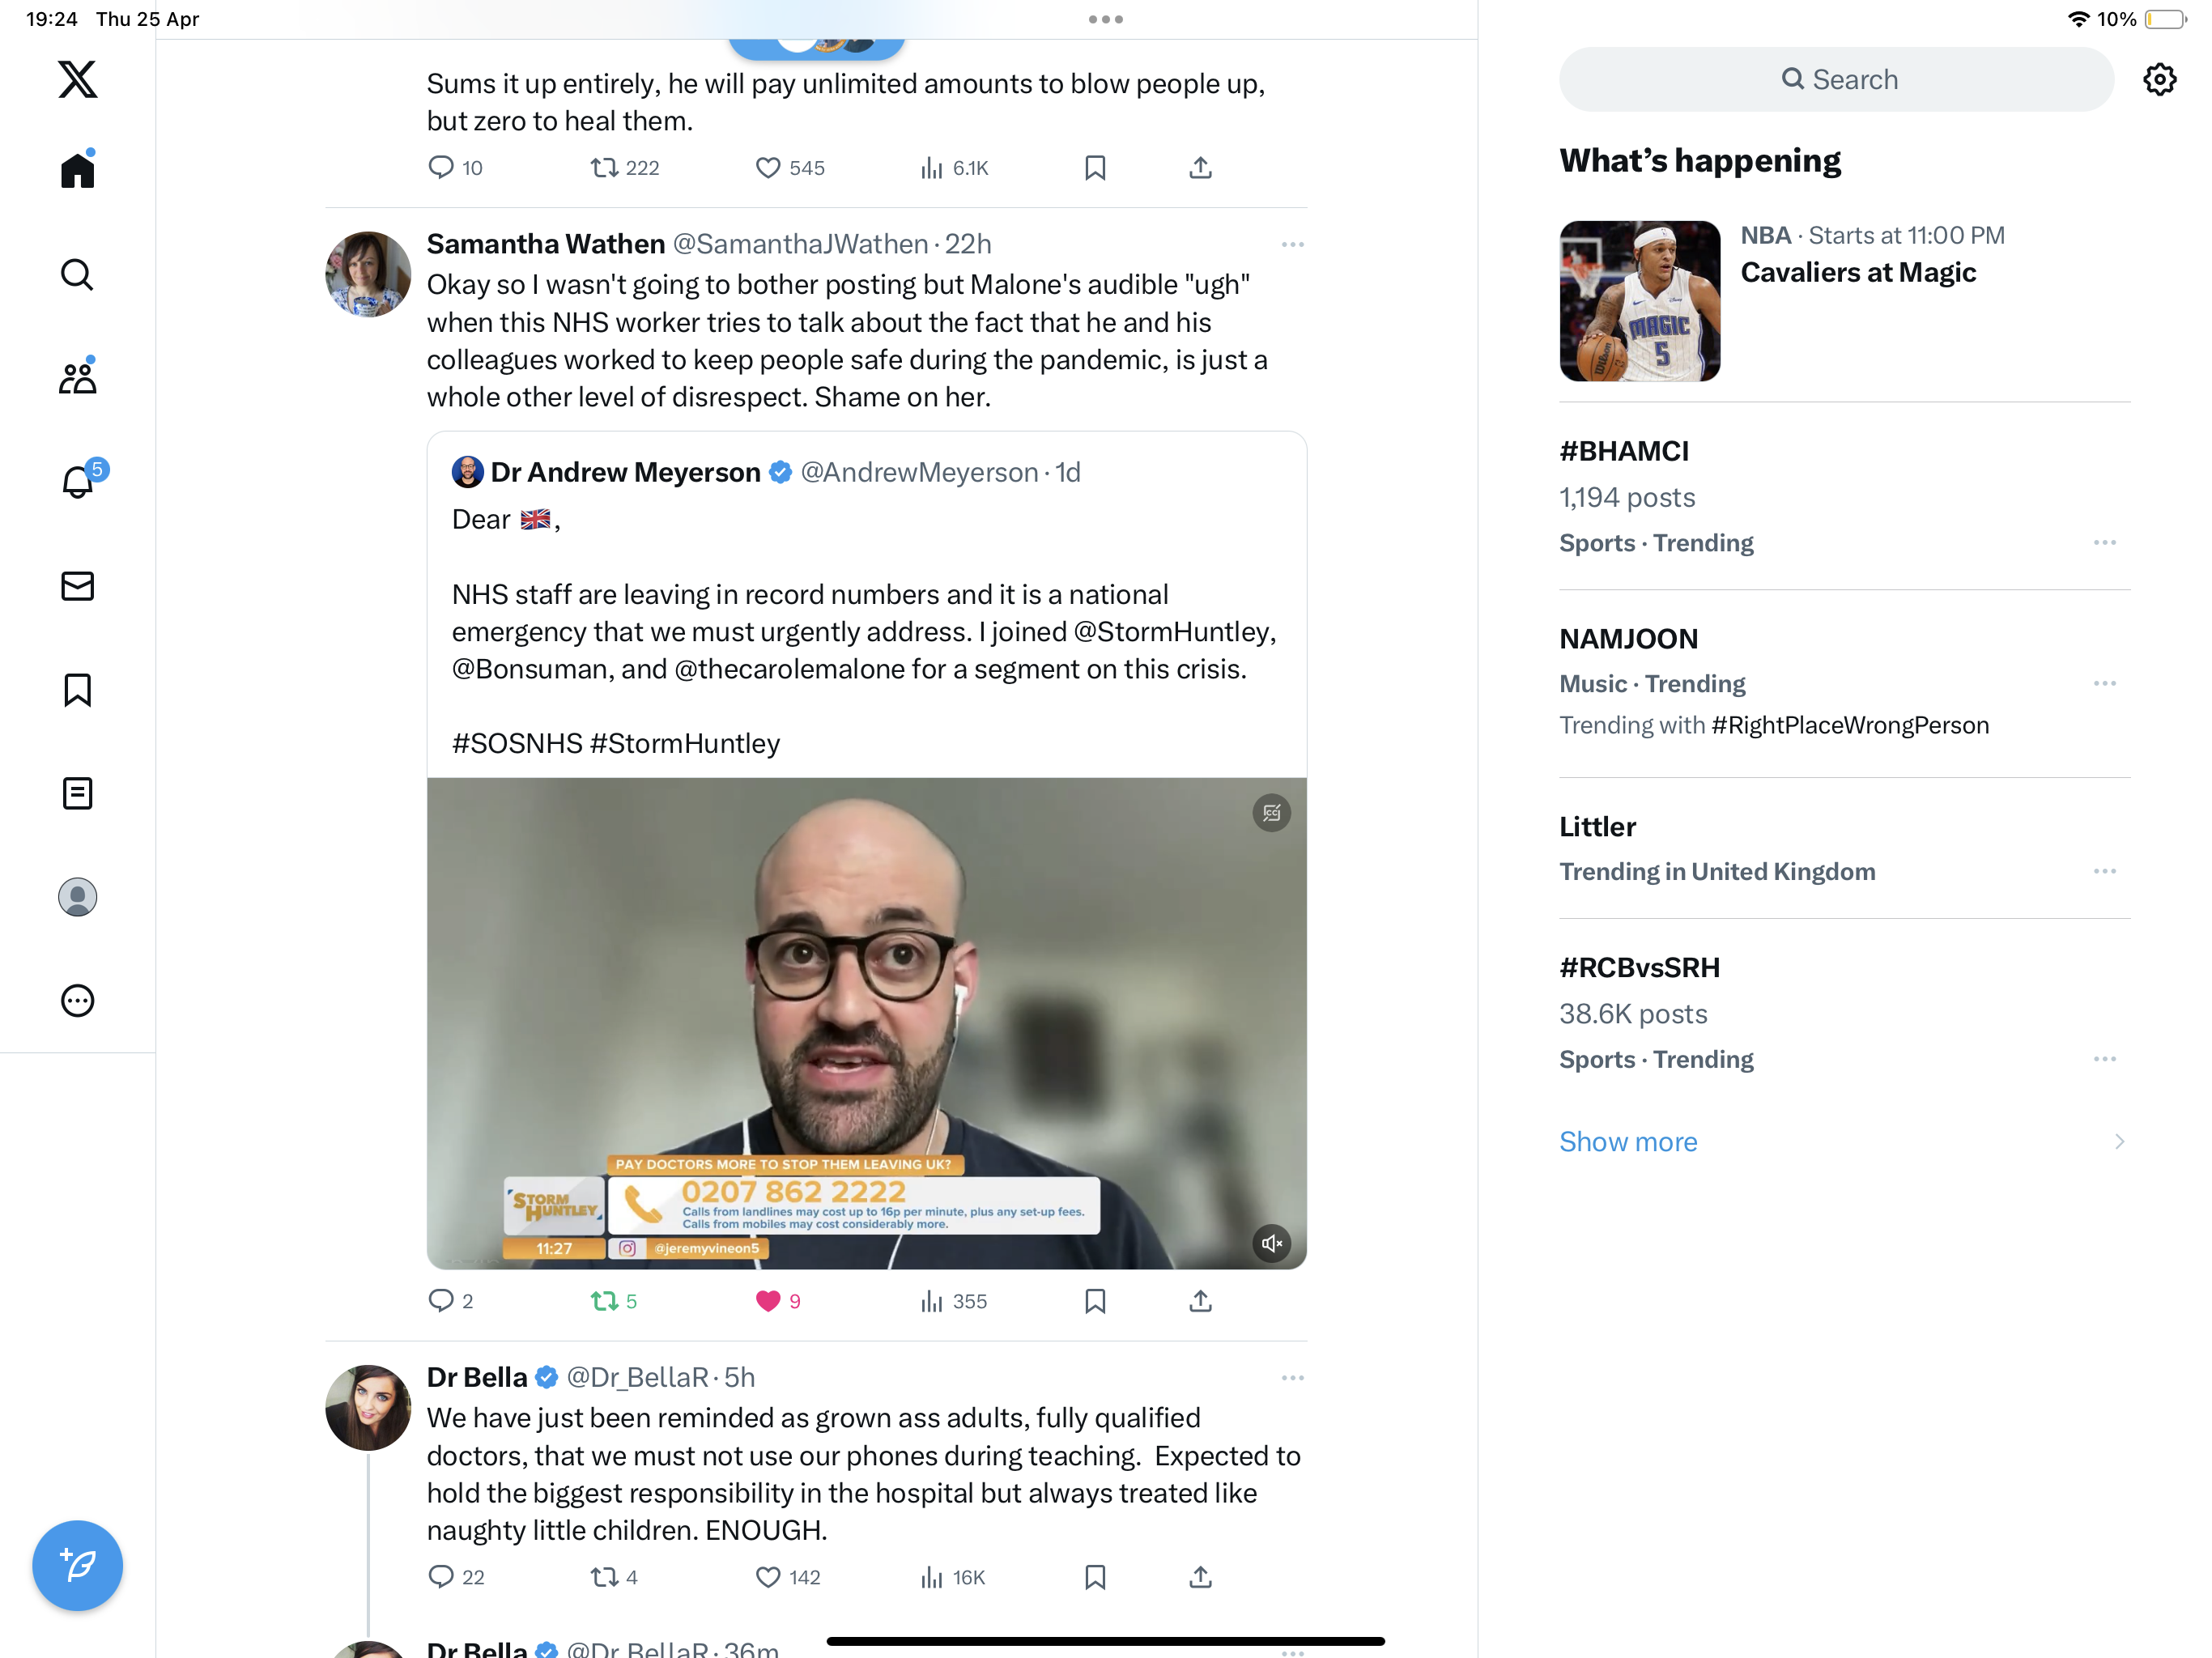Open the Messages envelope icon

[x=77, y=586]
